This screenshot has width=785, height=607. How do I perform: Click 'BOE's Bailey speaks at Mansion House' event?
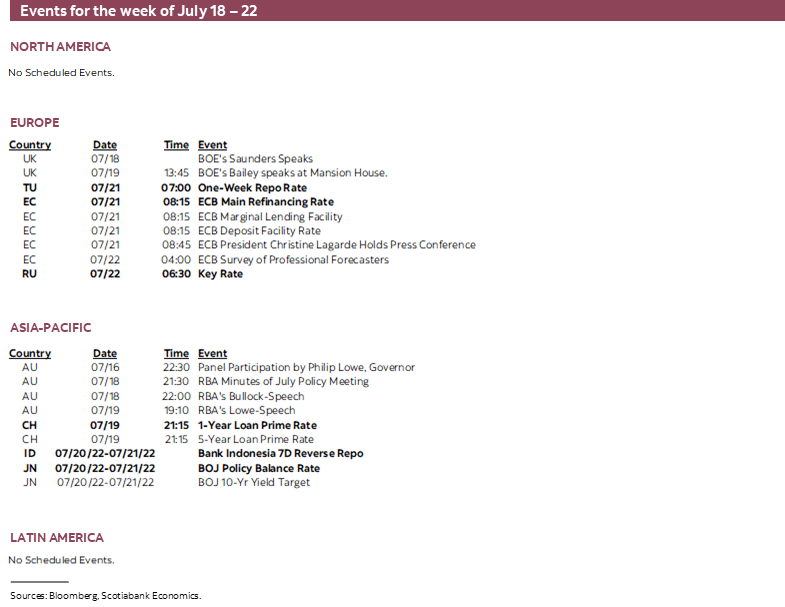292,173
